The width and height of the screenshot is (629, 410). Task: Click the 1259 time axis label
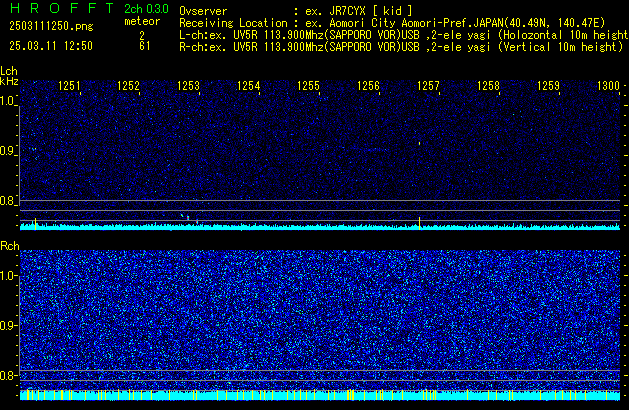(x=548, y=86)
